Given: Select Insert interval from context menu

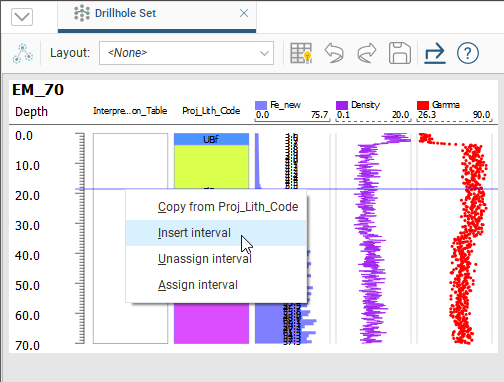Looking at the screenshot, I should click(216, 233).
